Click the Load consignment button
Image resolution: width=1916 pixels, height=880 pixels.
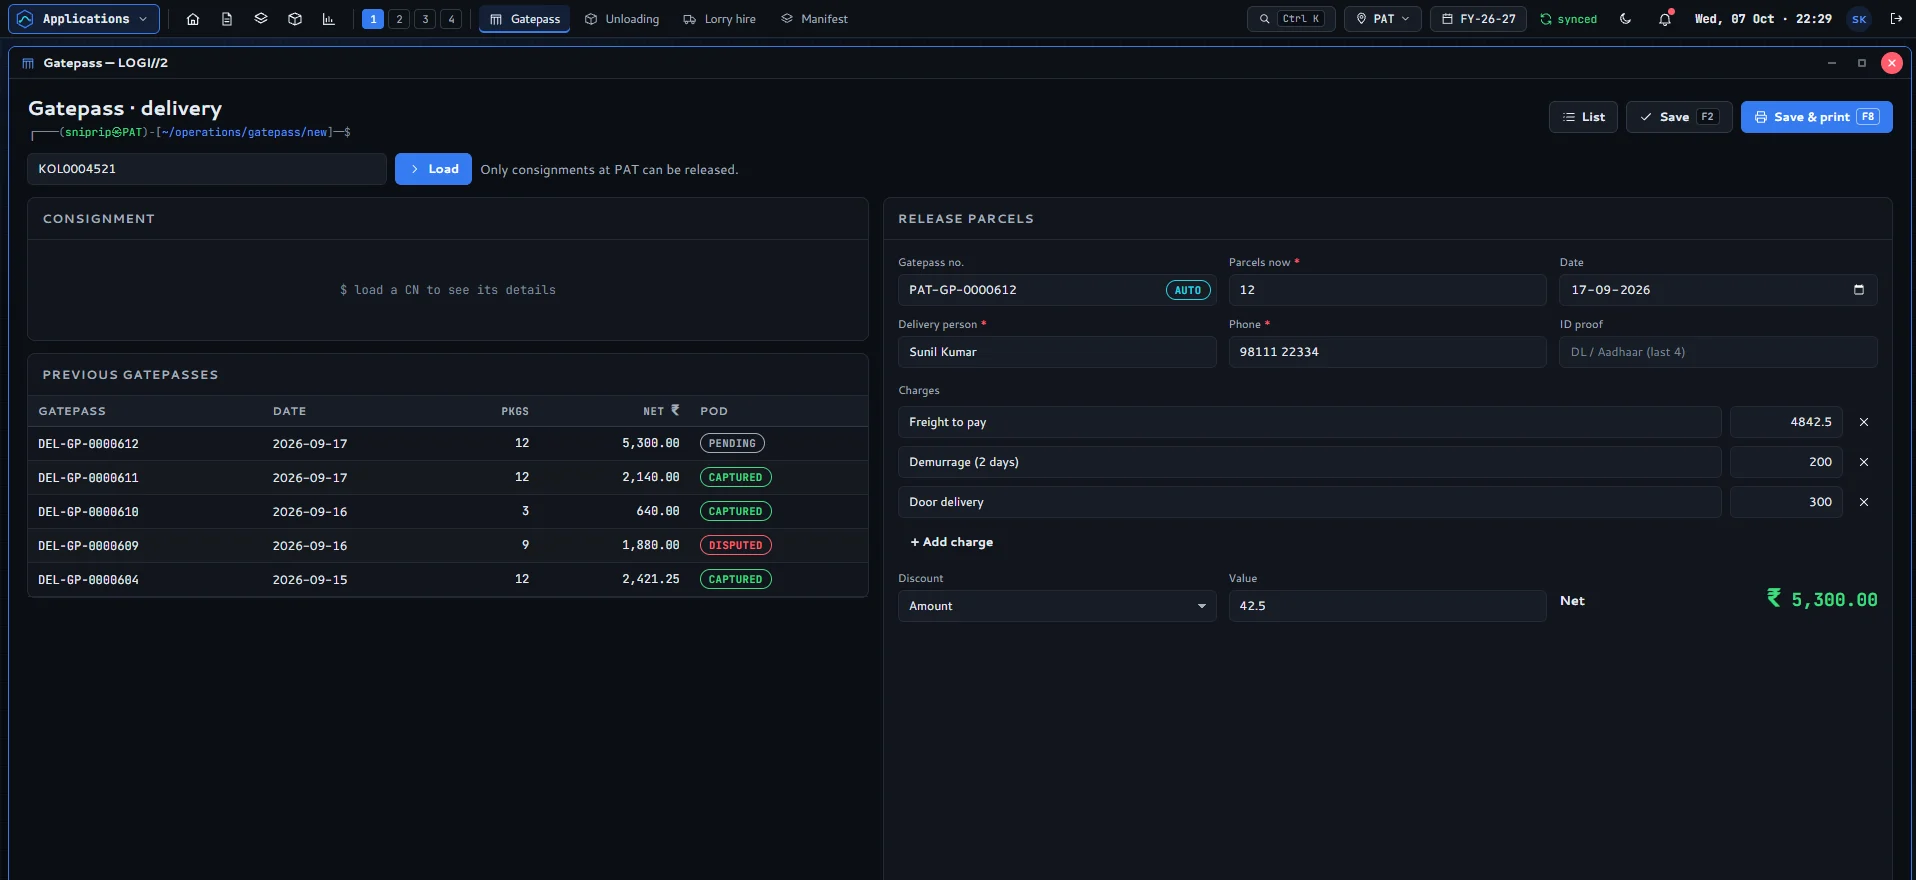pyautogui.click(x=433, y=169)
